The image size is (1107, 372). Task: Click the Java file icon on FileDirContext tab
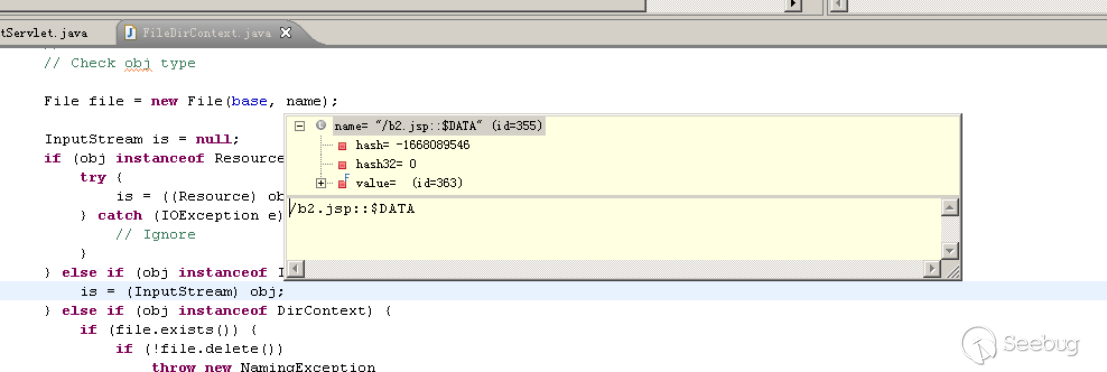[x=131, y=32]
